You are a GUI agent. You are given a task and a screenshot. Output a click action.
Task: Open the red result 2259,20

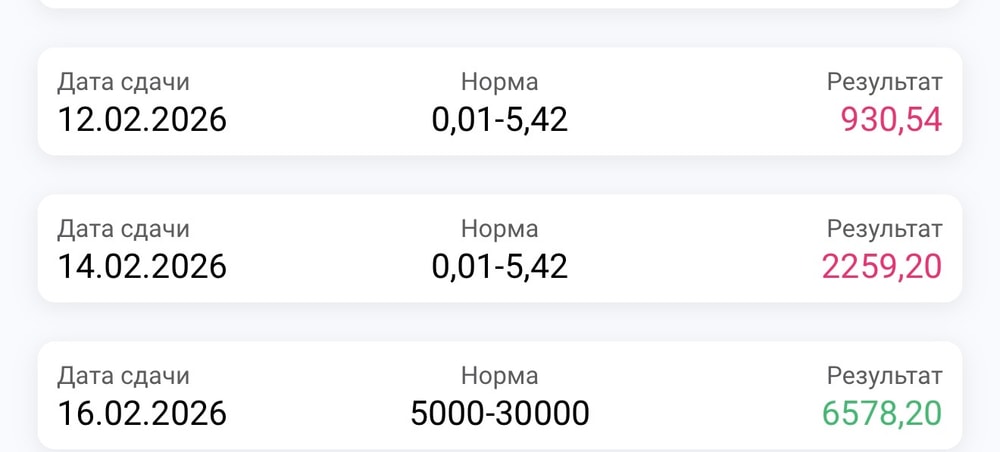(882, 266)
